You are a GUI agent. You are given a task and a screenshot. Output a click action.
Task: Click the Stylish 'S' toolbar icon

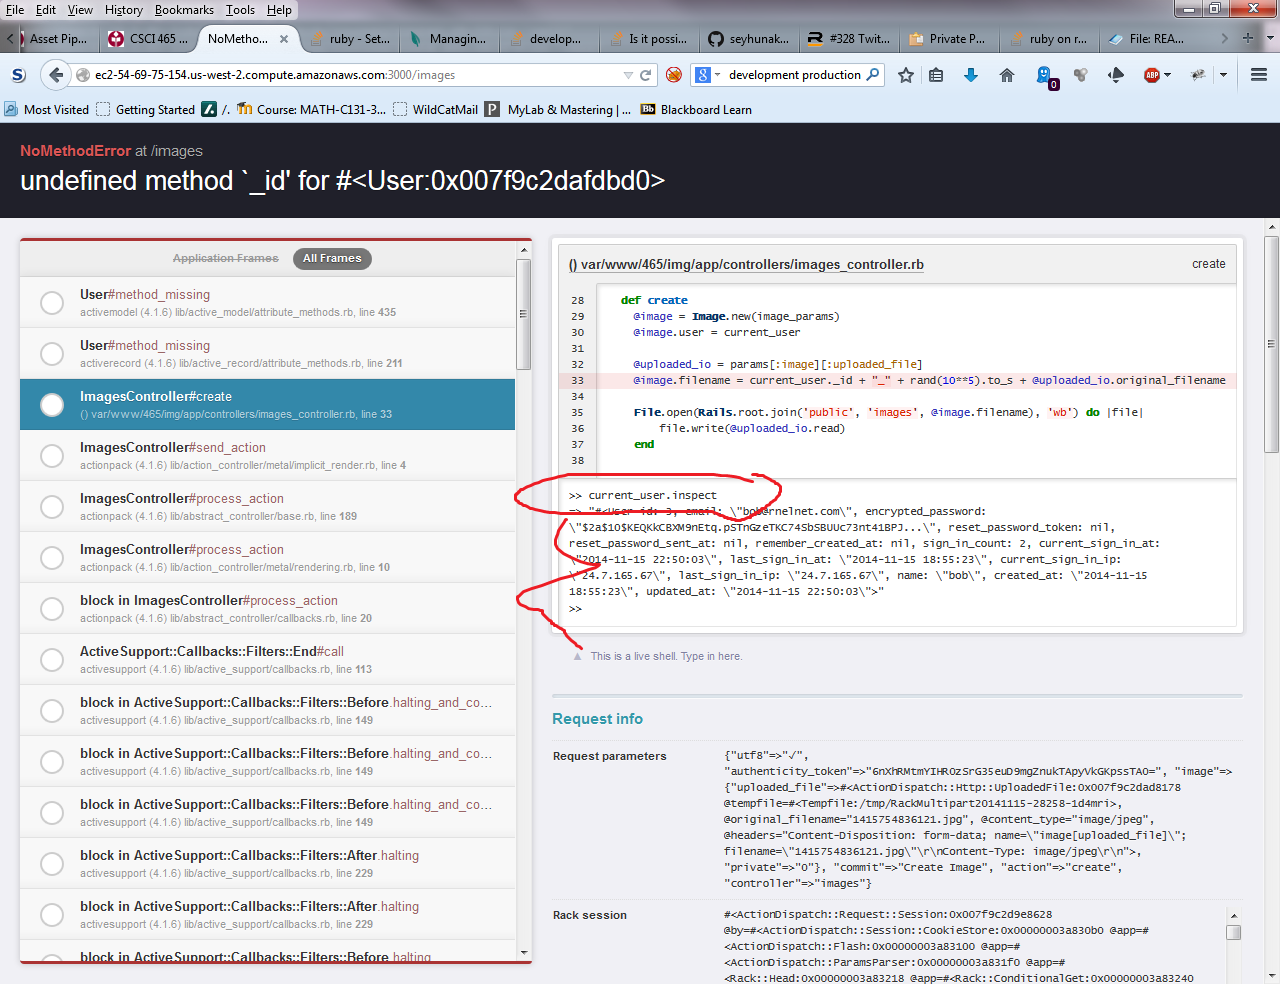tap(18, 75)
